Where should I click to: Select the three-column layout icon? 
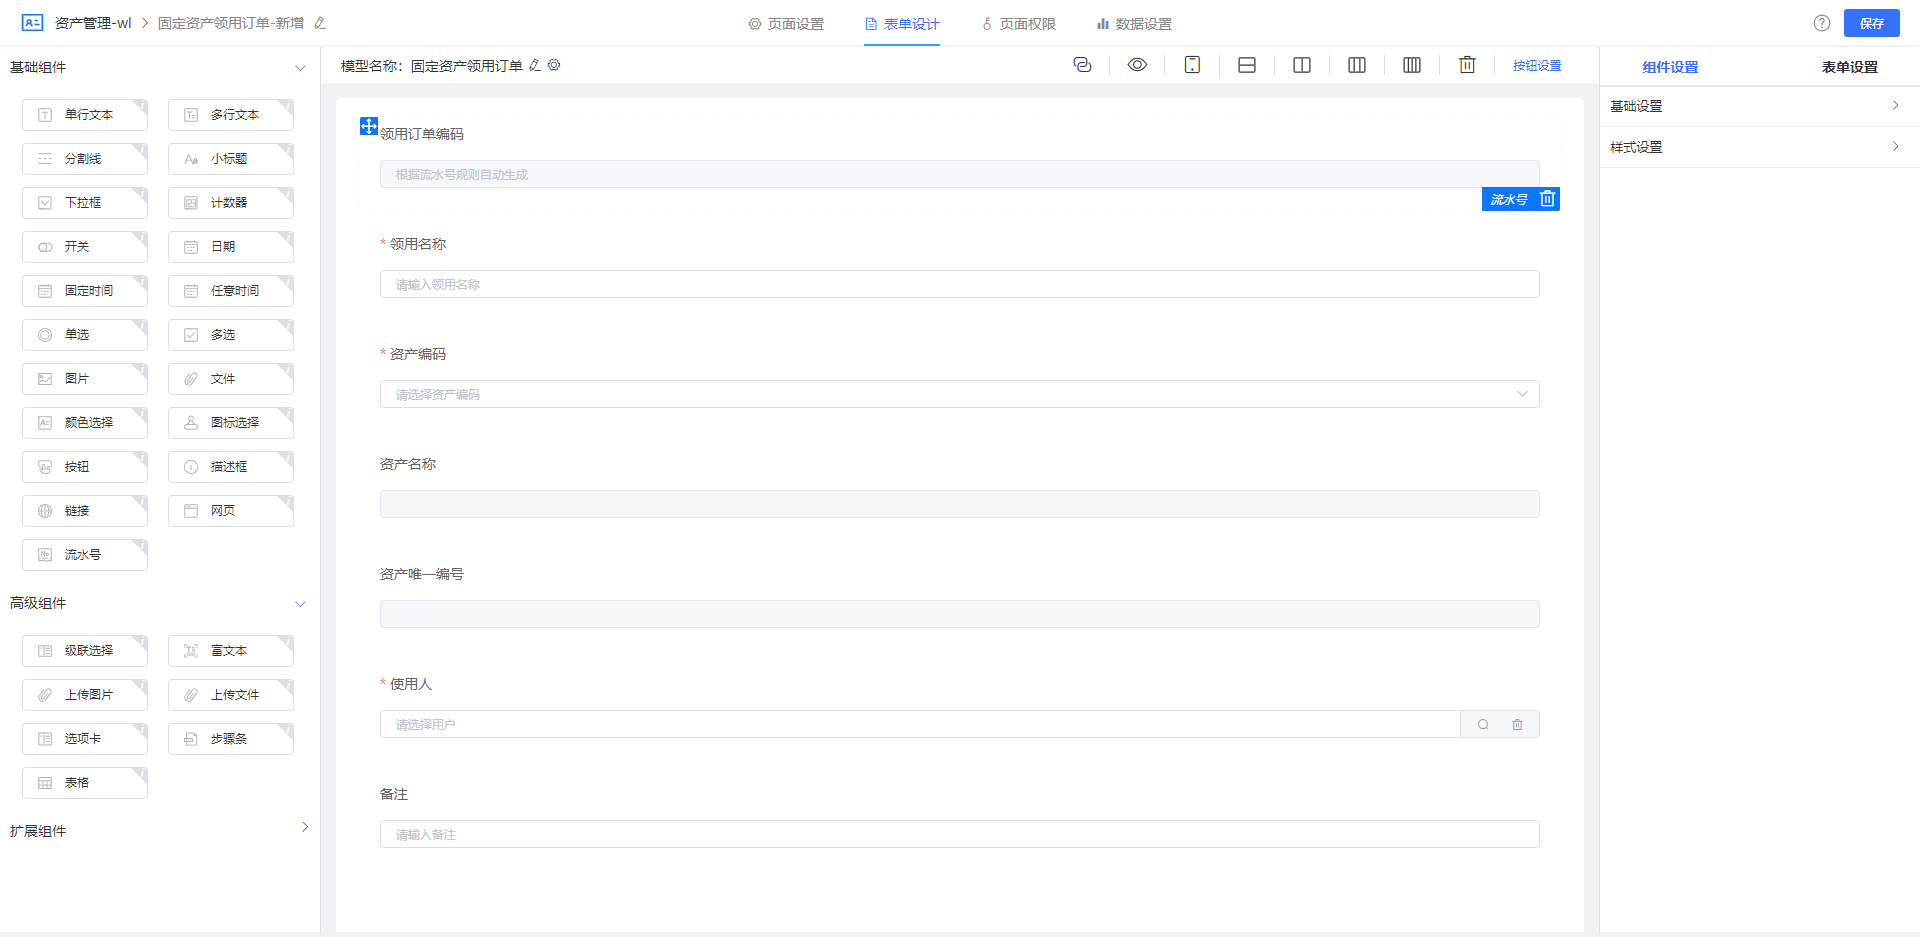click(1357, 65)
